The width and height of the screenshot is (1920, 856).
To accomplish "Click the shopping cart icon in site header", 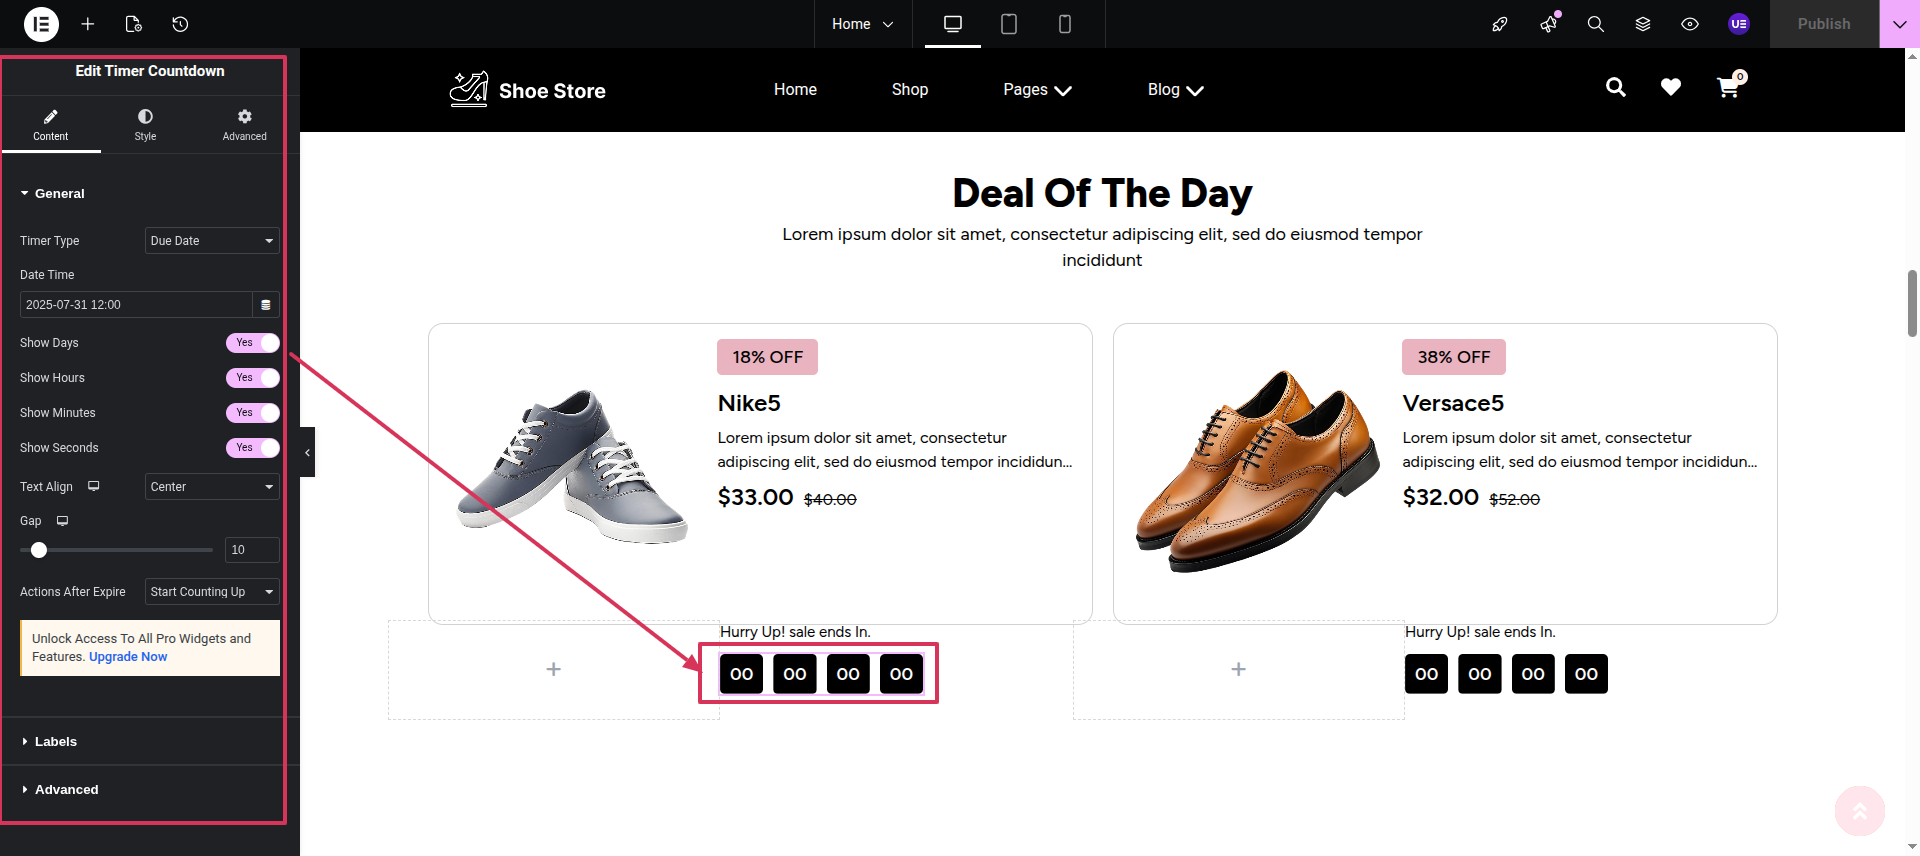I will [x=1727, y=88].
